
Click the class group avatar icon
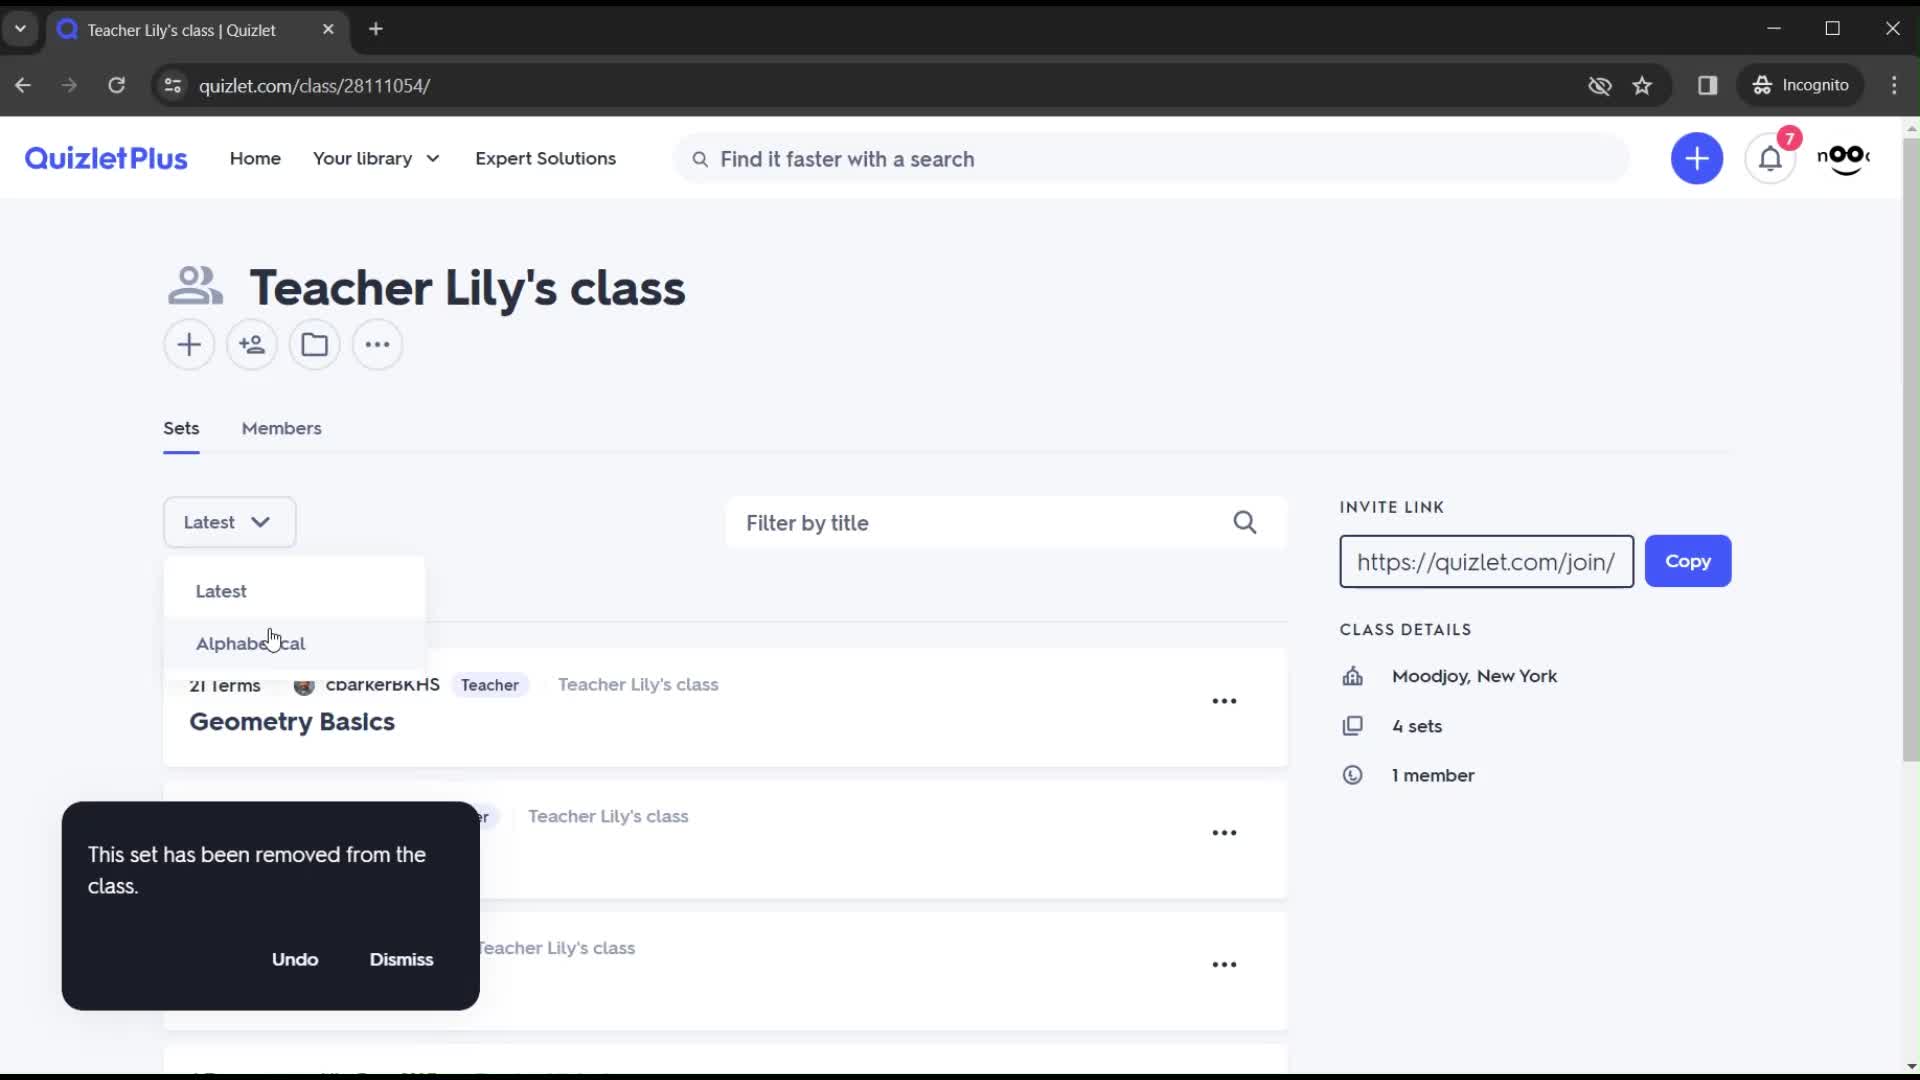coord(195,286)
